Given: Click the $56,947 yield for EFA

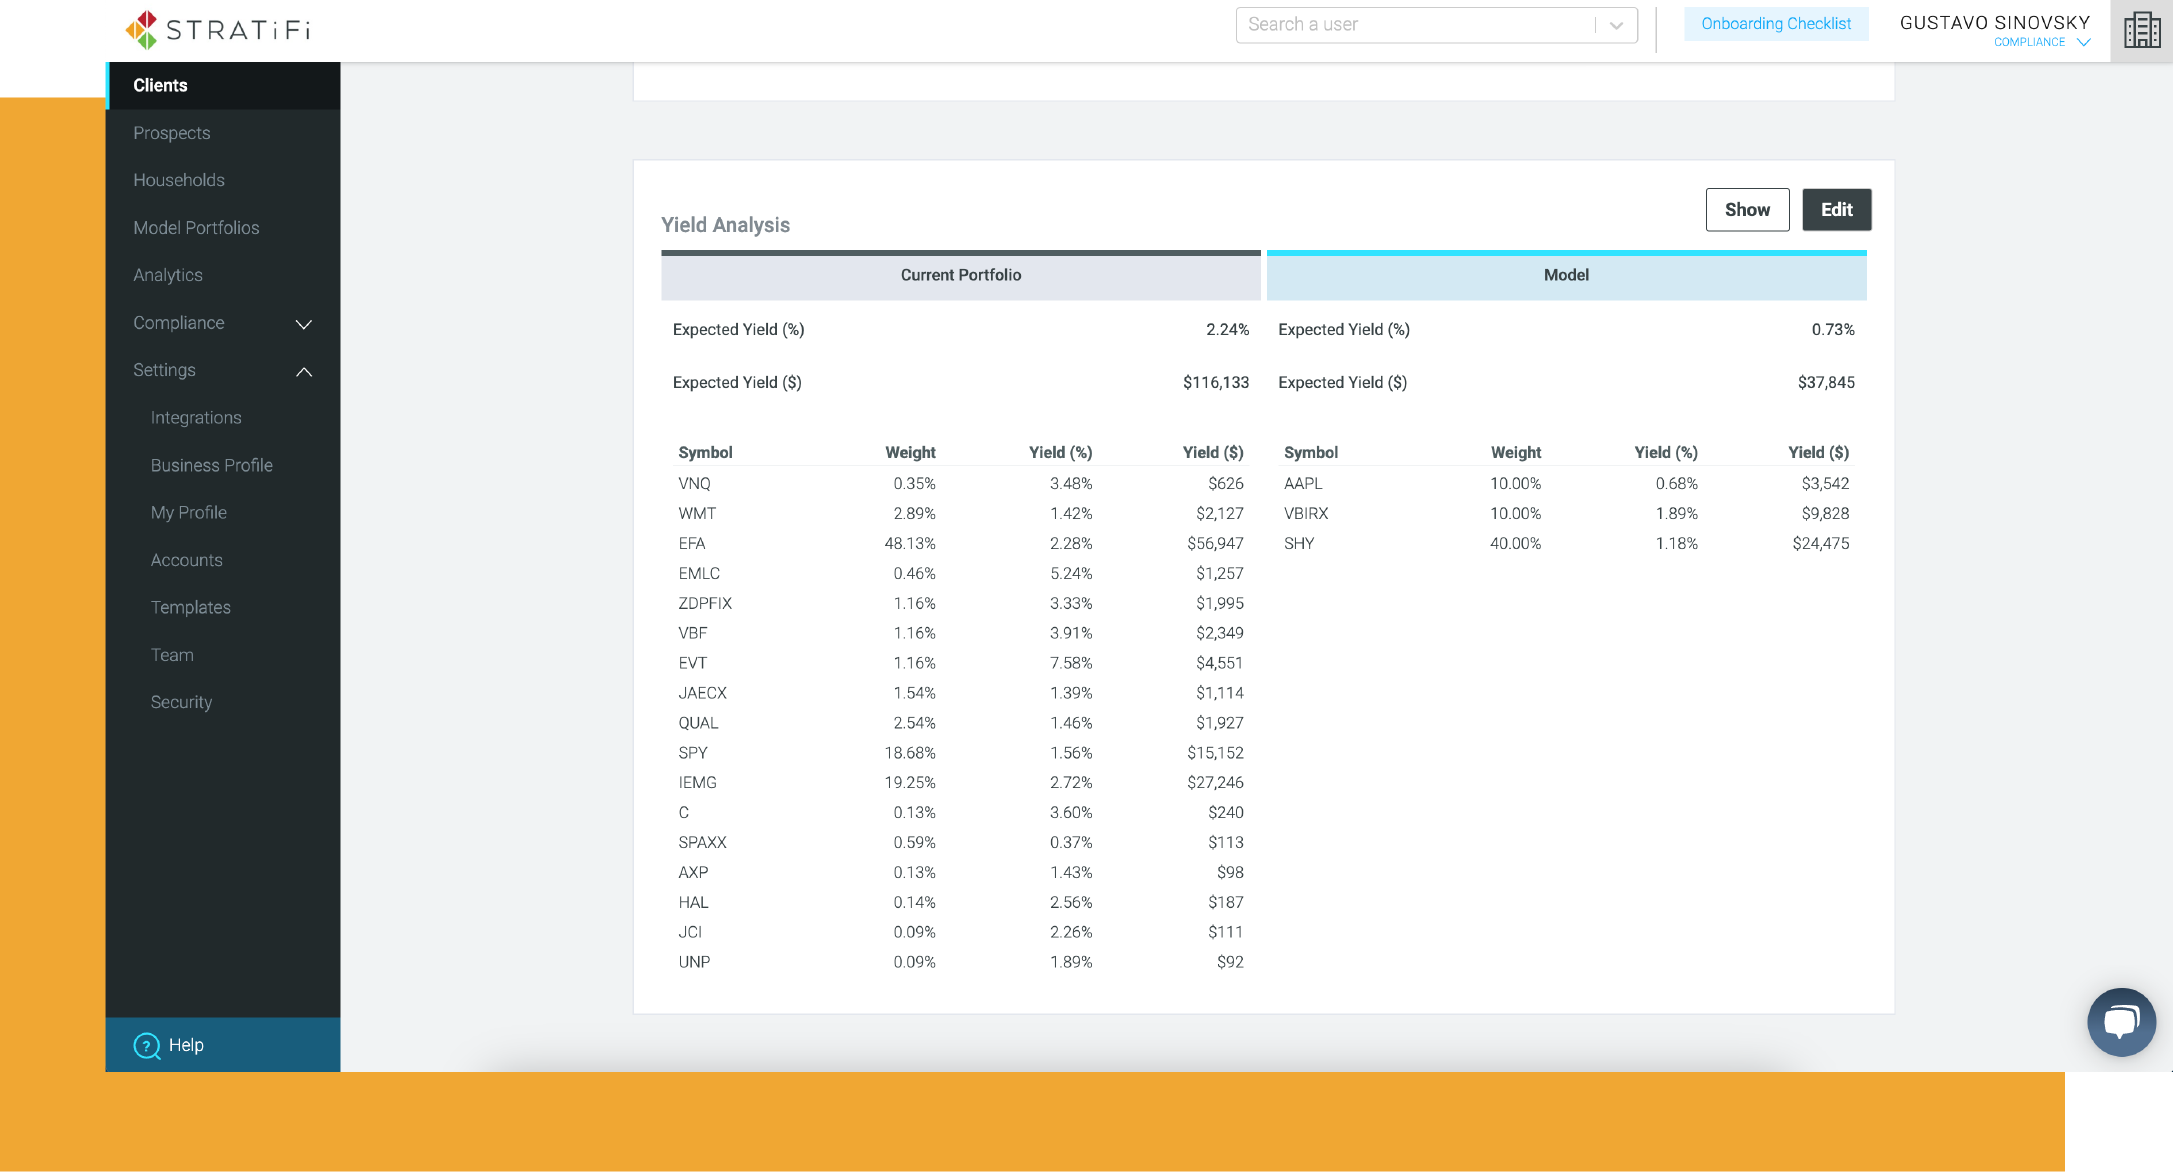Looking at the screenshot, I should [1215, 544].
